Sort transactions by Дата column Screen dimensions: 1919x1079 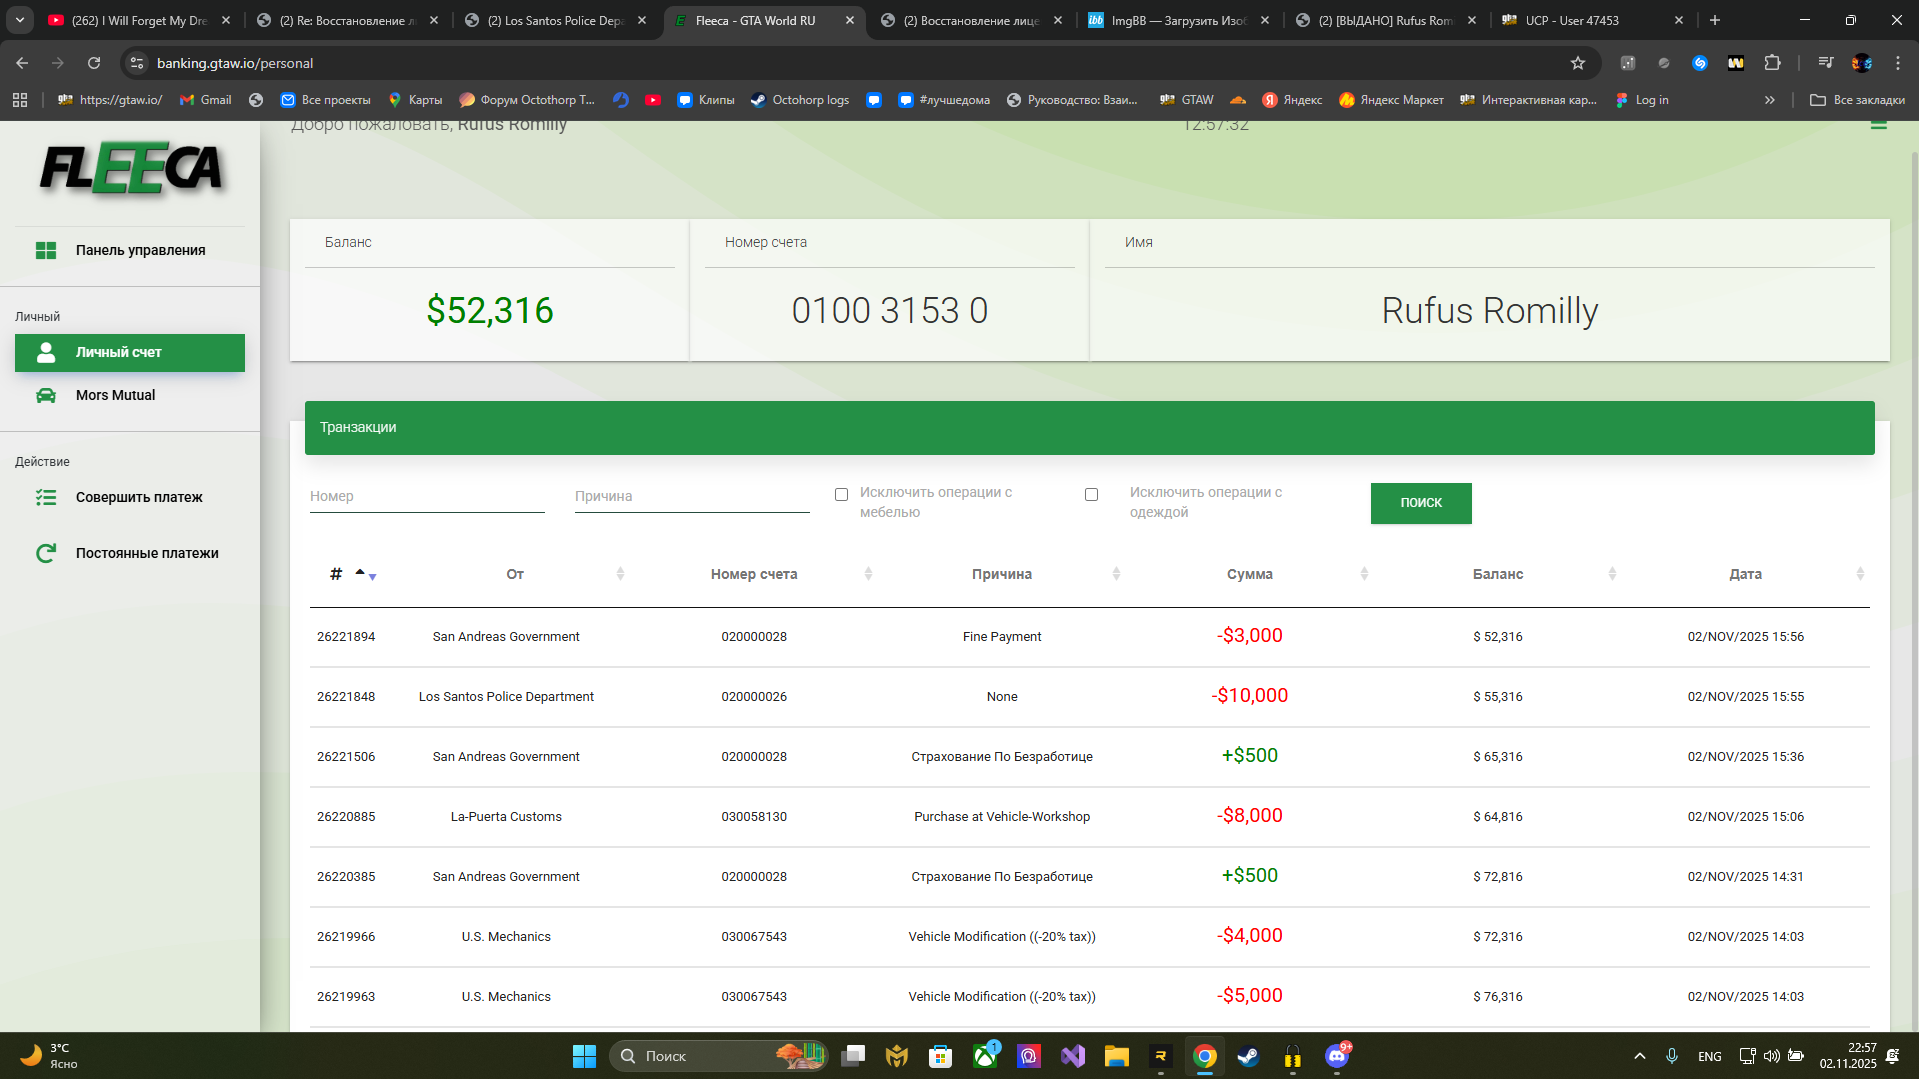point(1746,574)
